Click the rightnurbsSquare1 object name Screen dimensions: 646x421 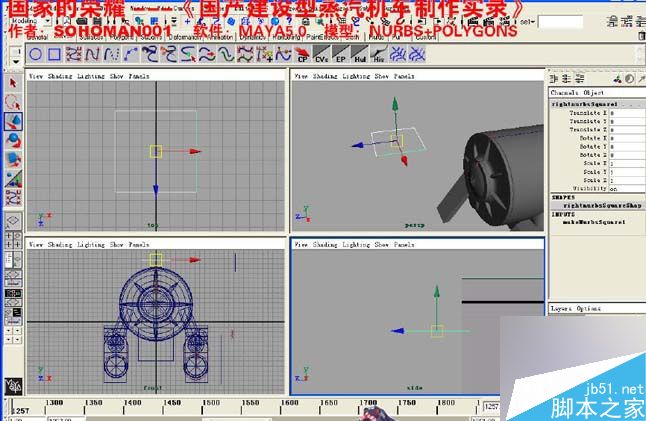(x=585, y=104)
